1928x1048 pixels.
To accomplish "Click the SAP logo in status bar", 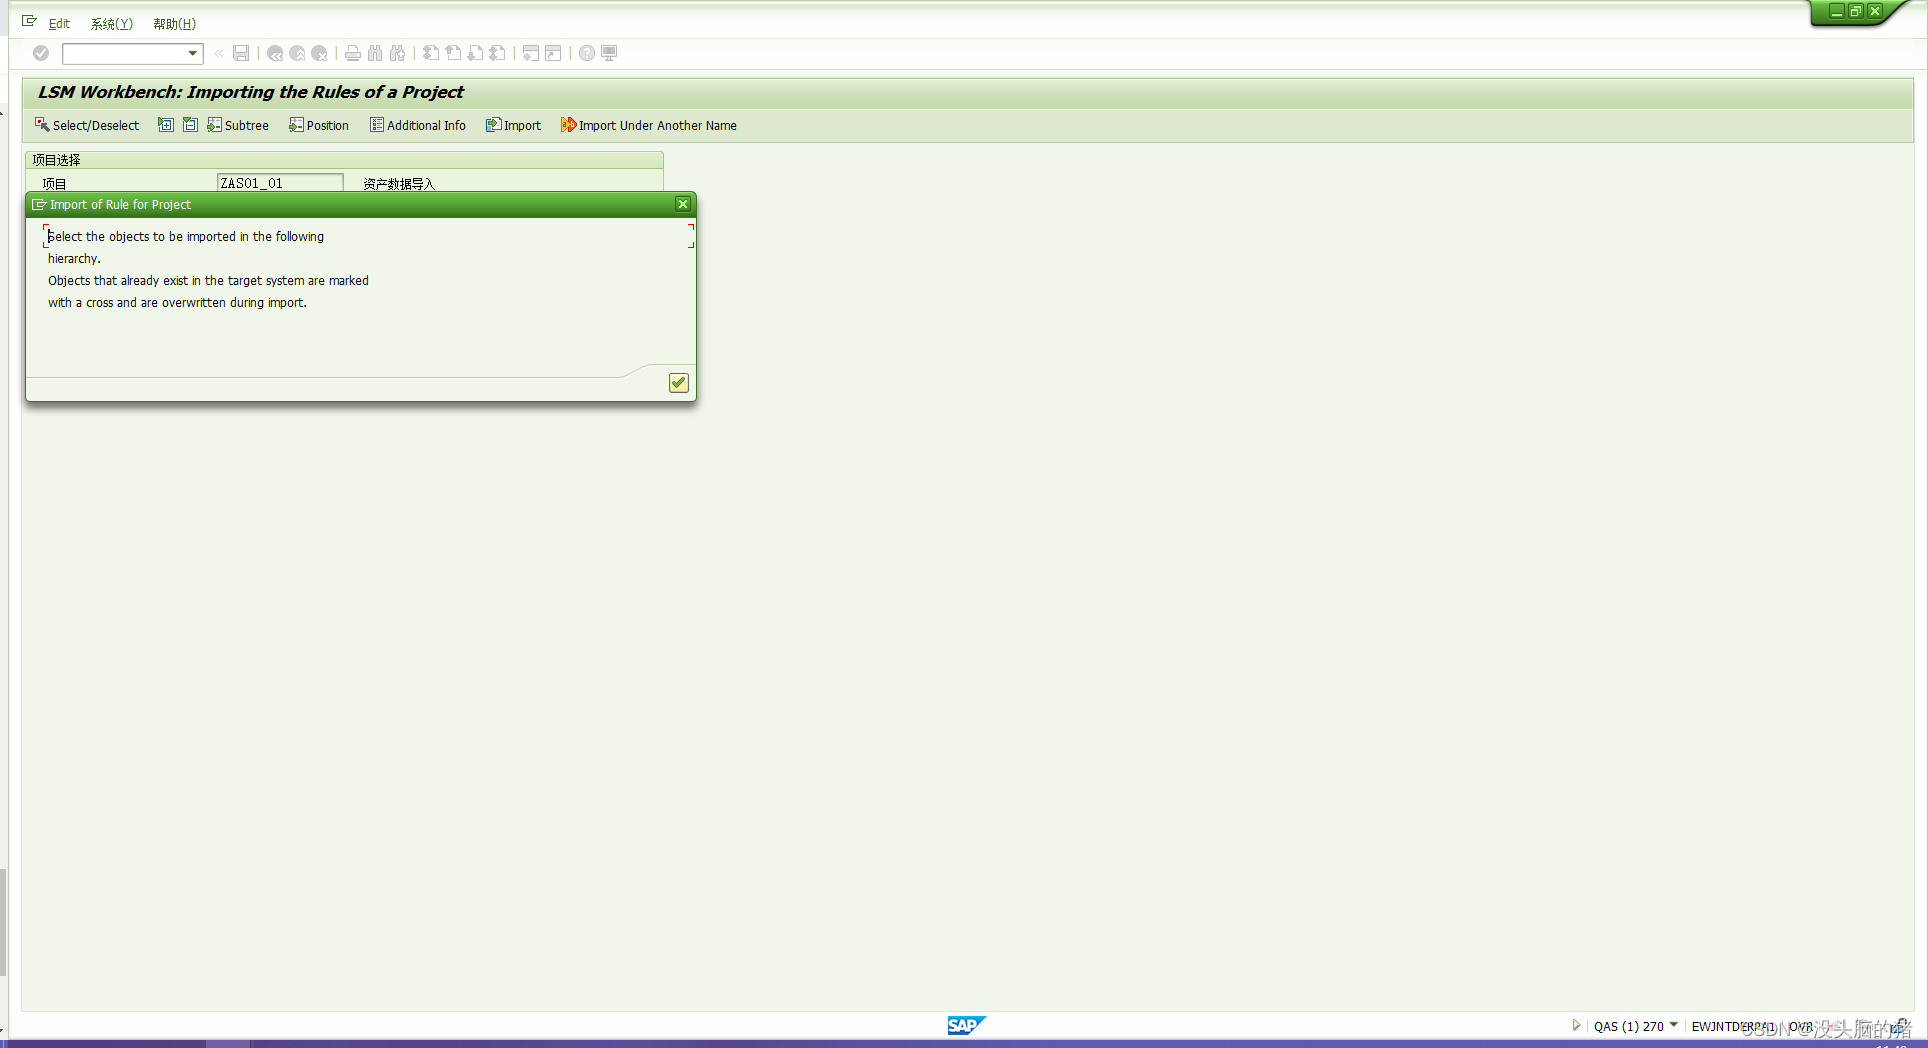I will [x=966, y=1025].
